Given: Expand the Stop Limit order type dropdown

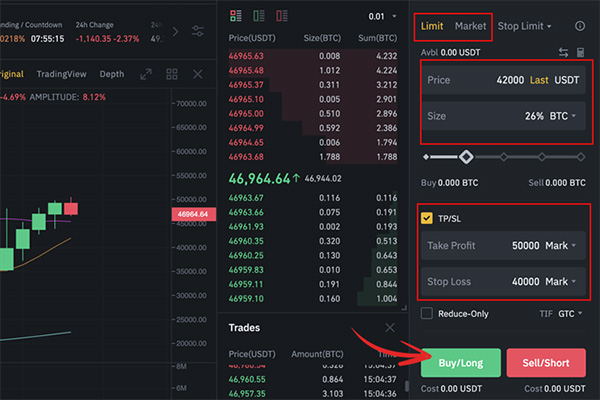Looking at the screenshot, I should (x=527, y=25).
